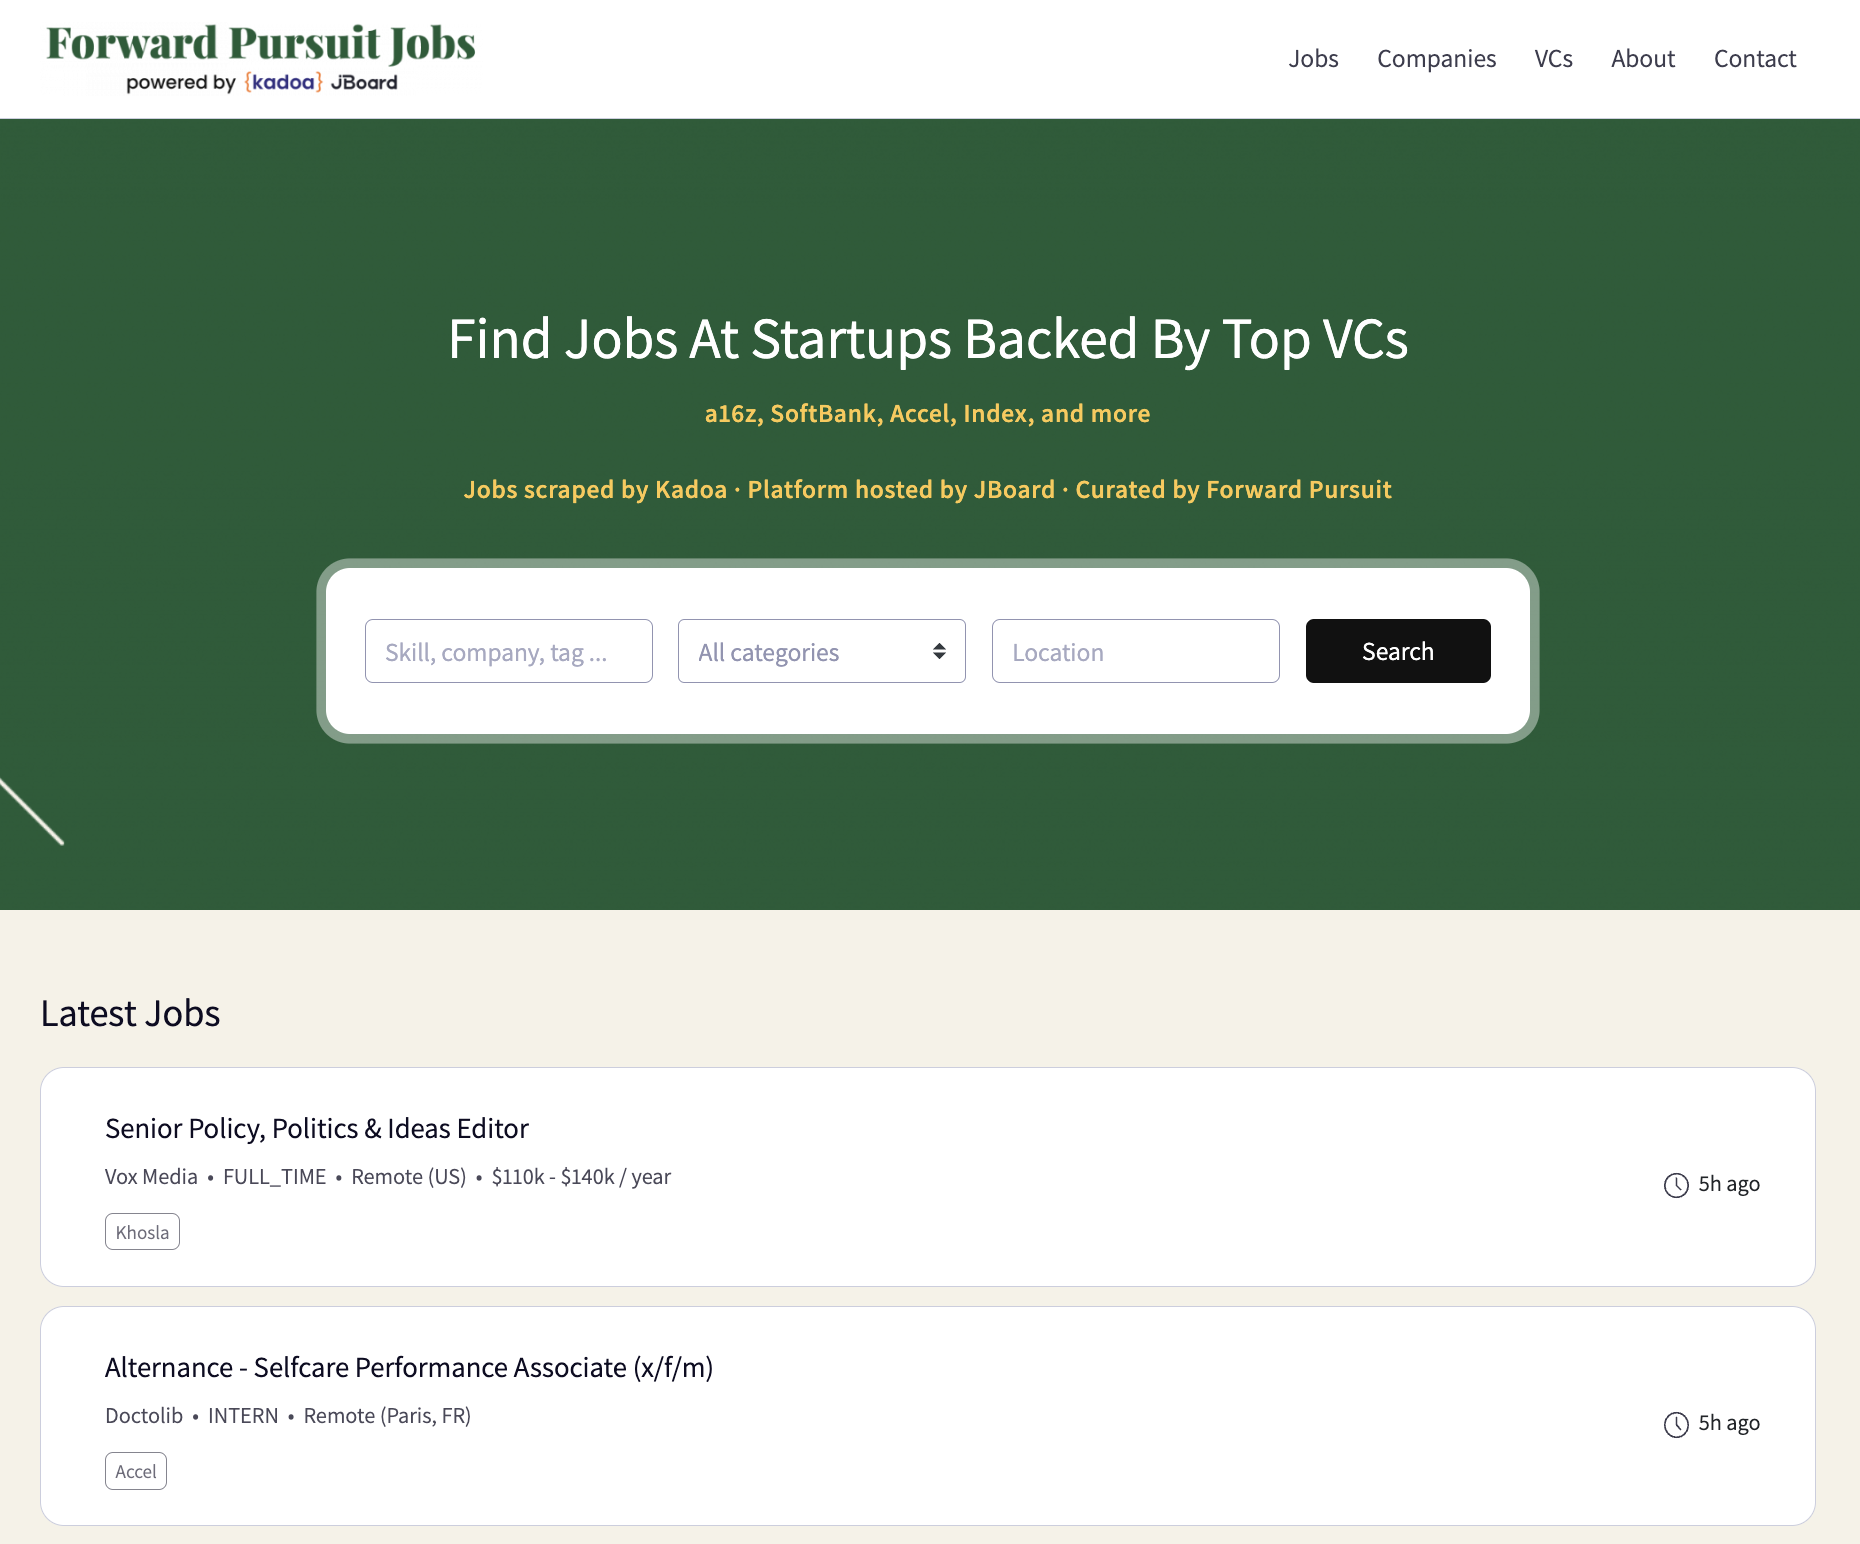Open the Senior Policy, Politics & Ideas Editor job
This screenshot has width=1860, height=1544.
click(317, 1128)
